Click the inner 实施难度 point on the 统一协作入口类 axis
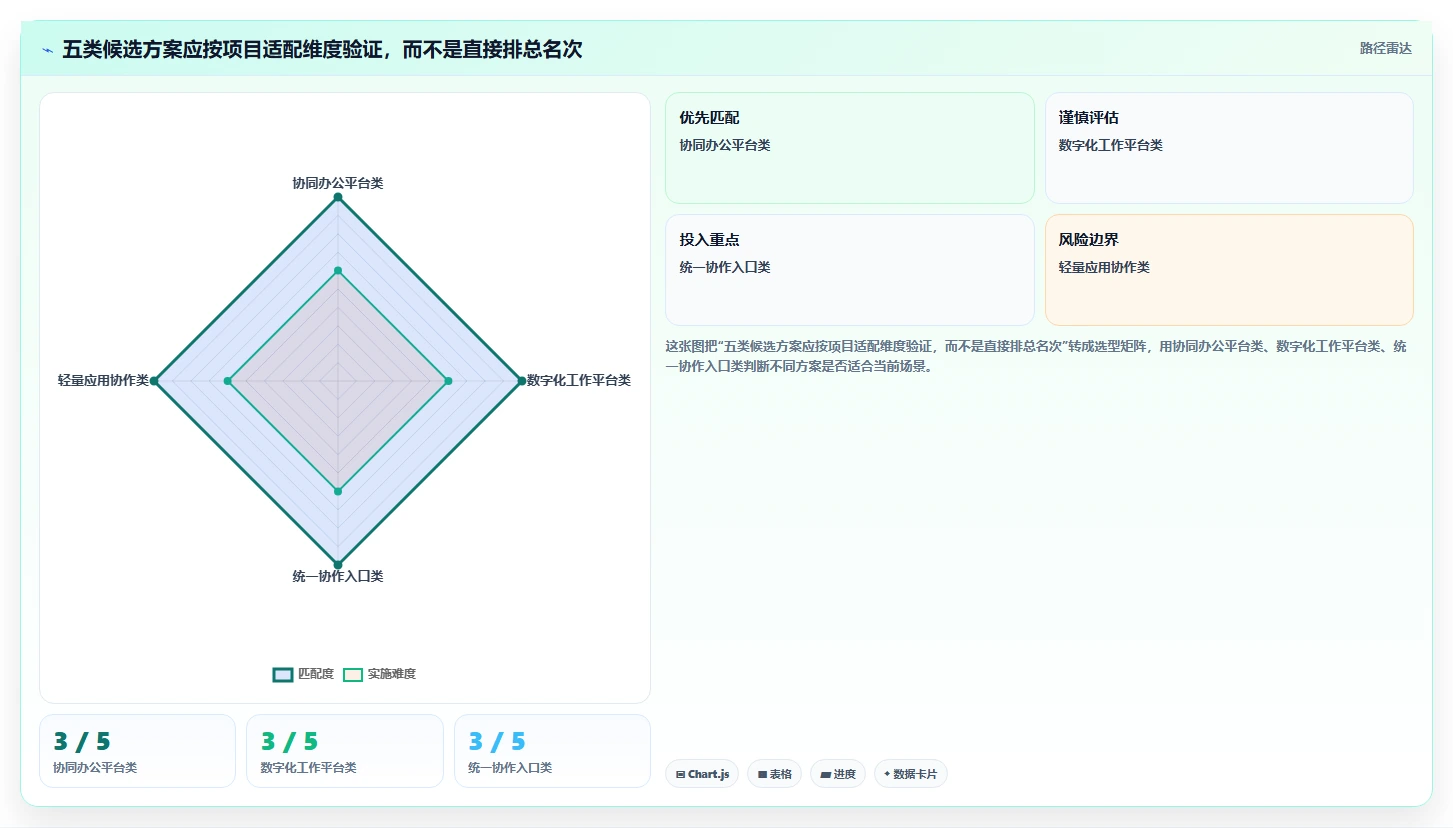This screenshot has width=1453, height=828. click(x=338, y=491)
